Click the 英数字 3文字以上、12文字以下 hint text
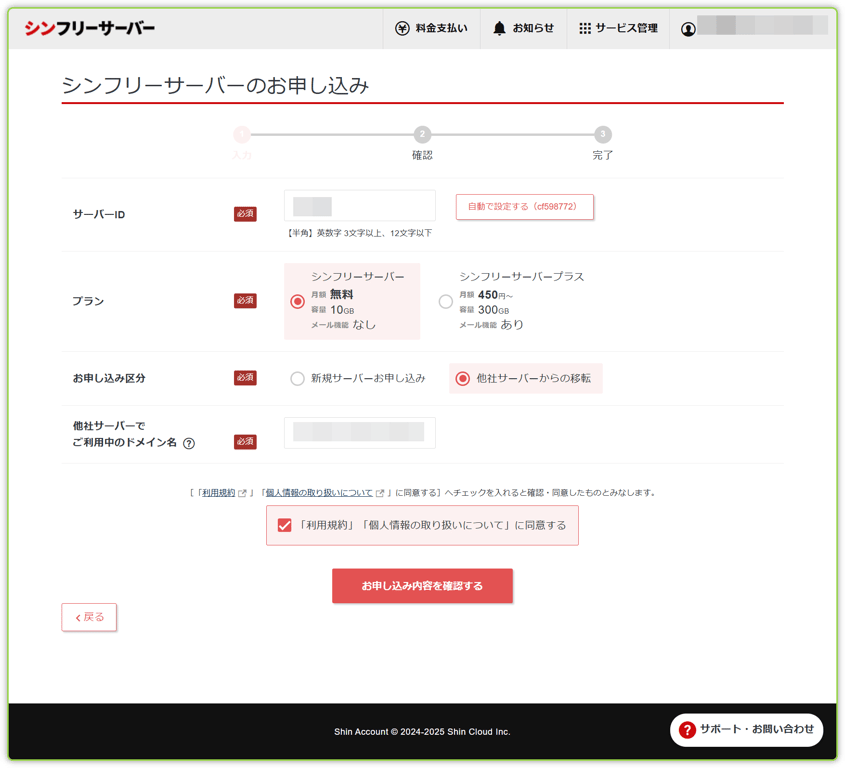This screenshot has width=845, height=768. pyautogui.click(x=359, y=233)
